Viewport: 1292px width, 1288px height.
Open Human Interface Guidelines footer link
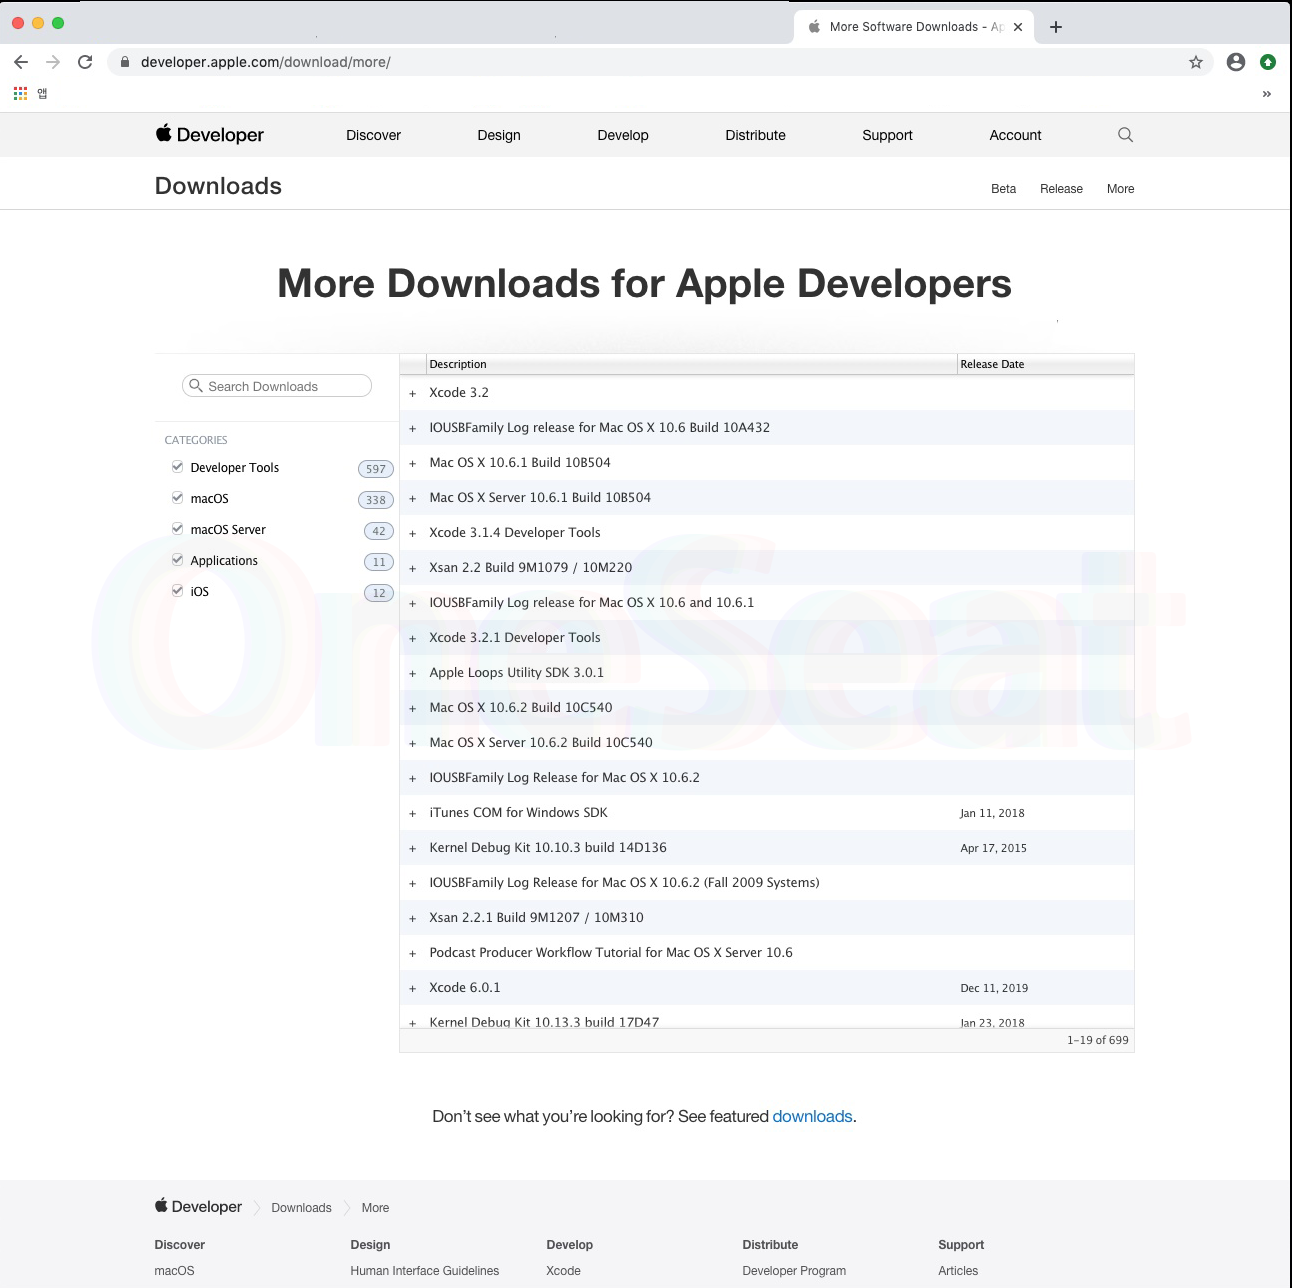click(424, 1271)
